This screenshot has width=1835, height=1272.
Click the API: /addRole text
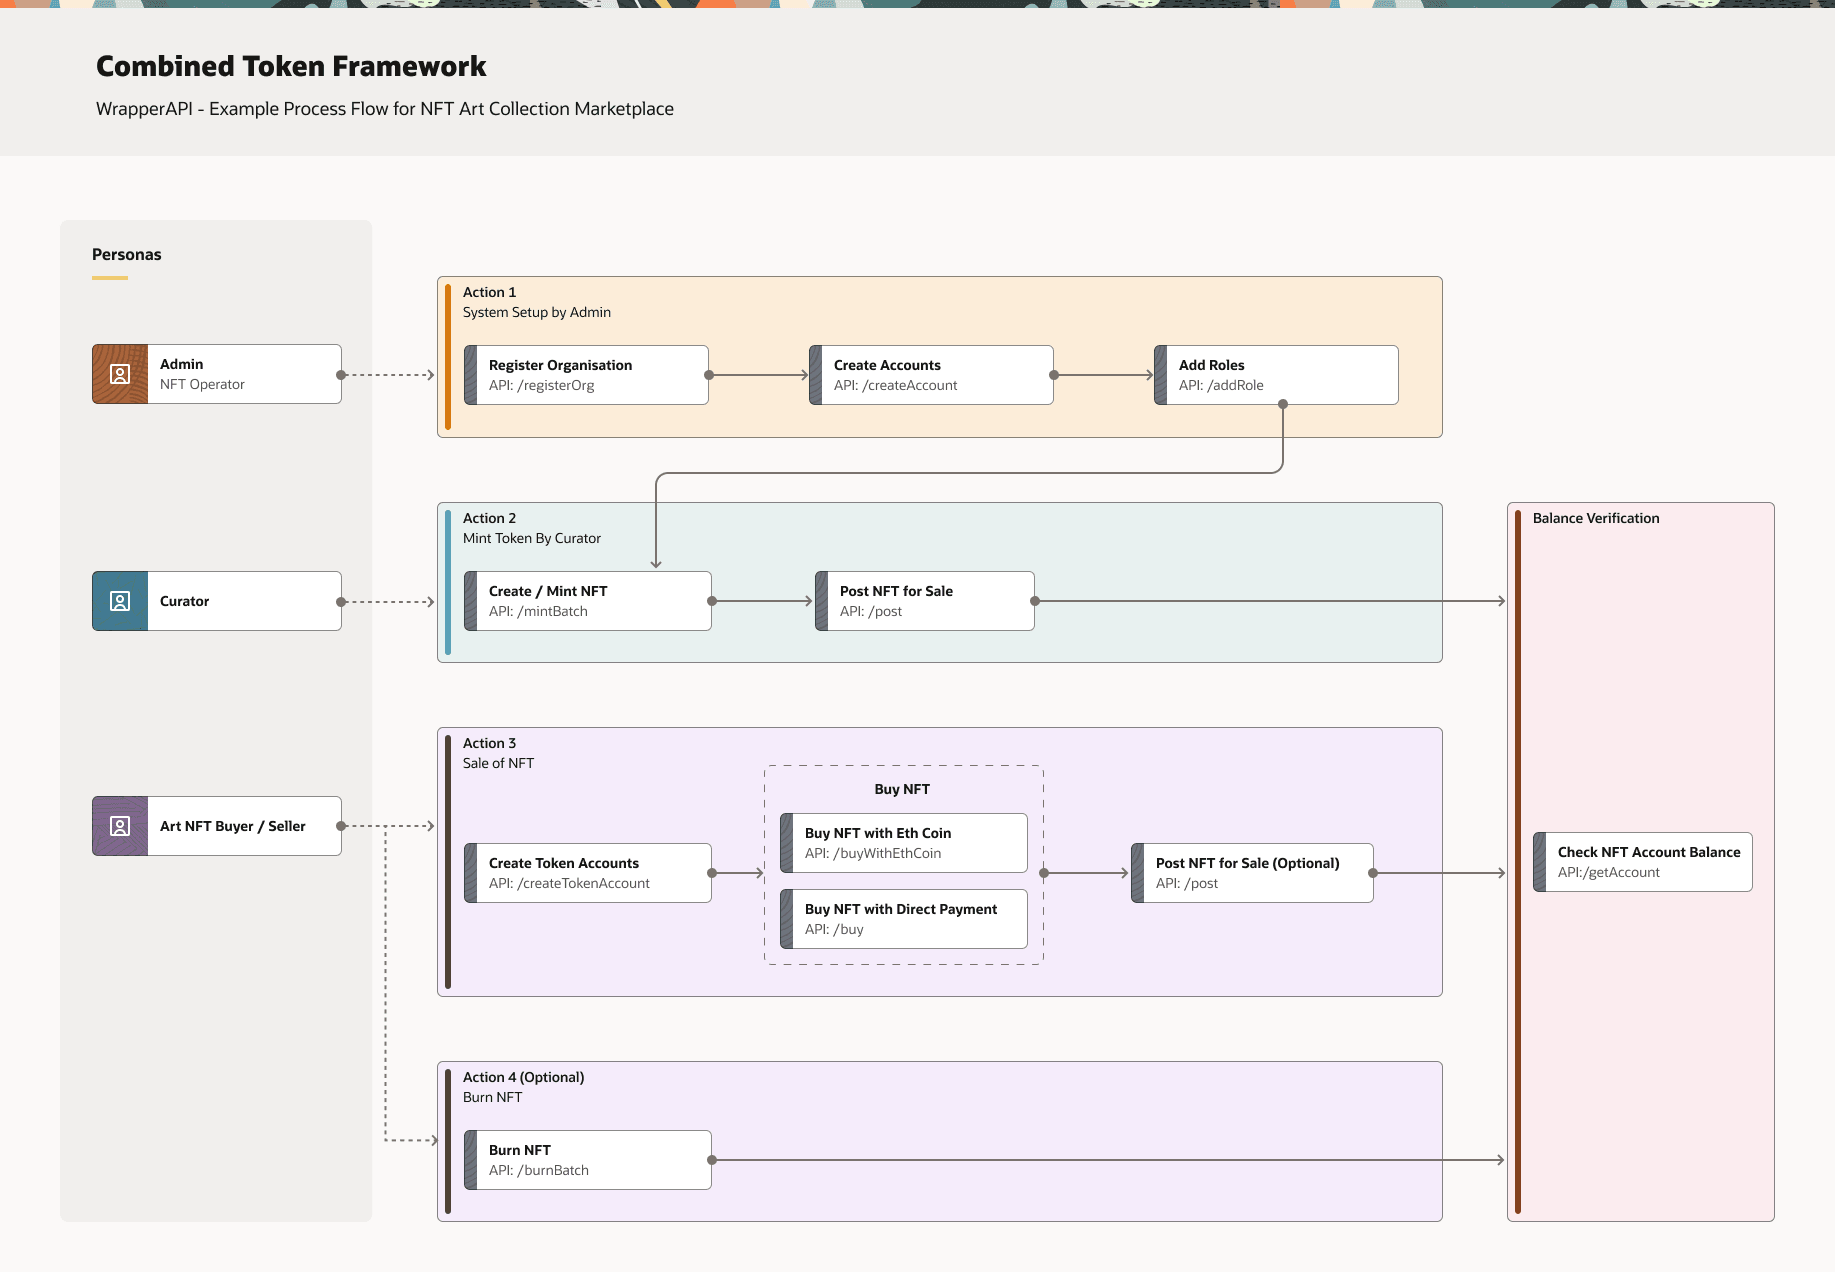pyautogui.click(x=1221, y=385)
